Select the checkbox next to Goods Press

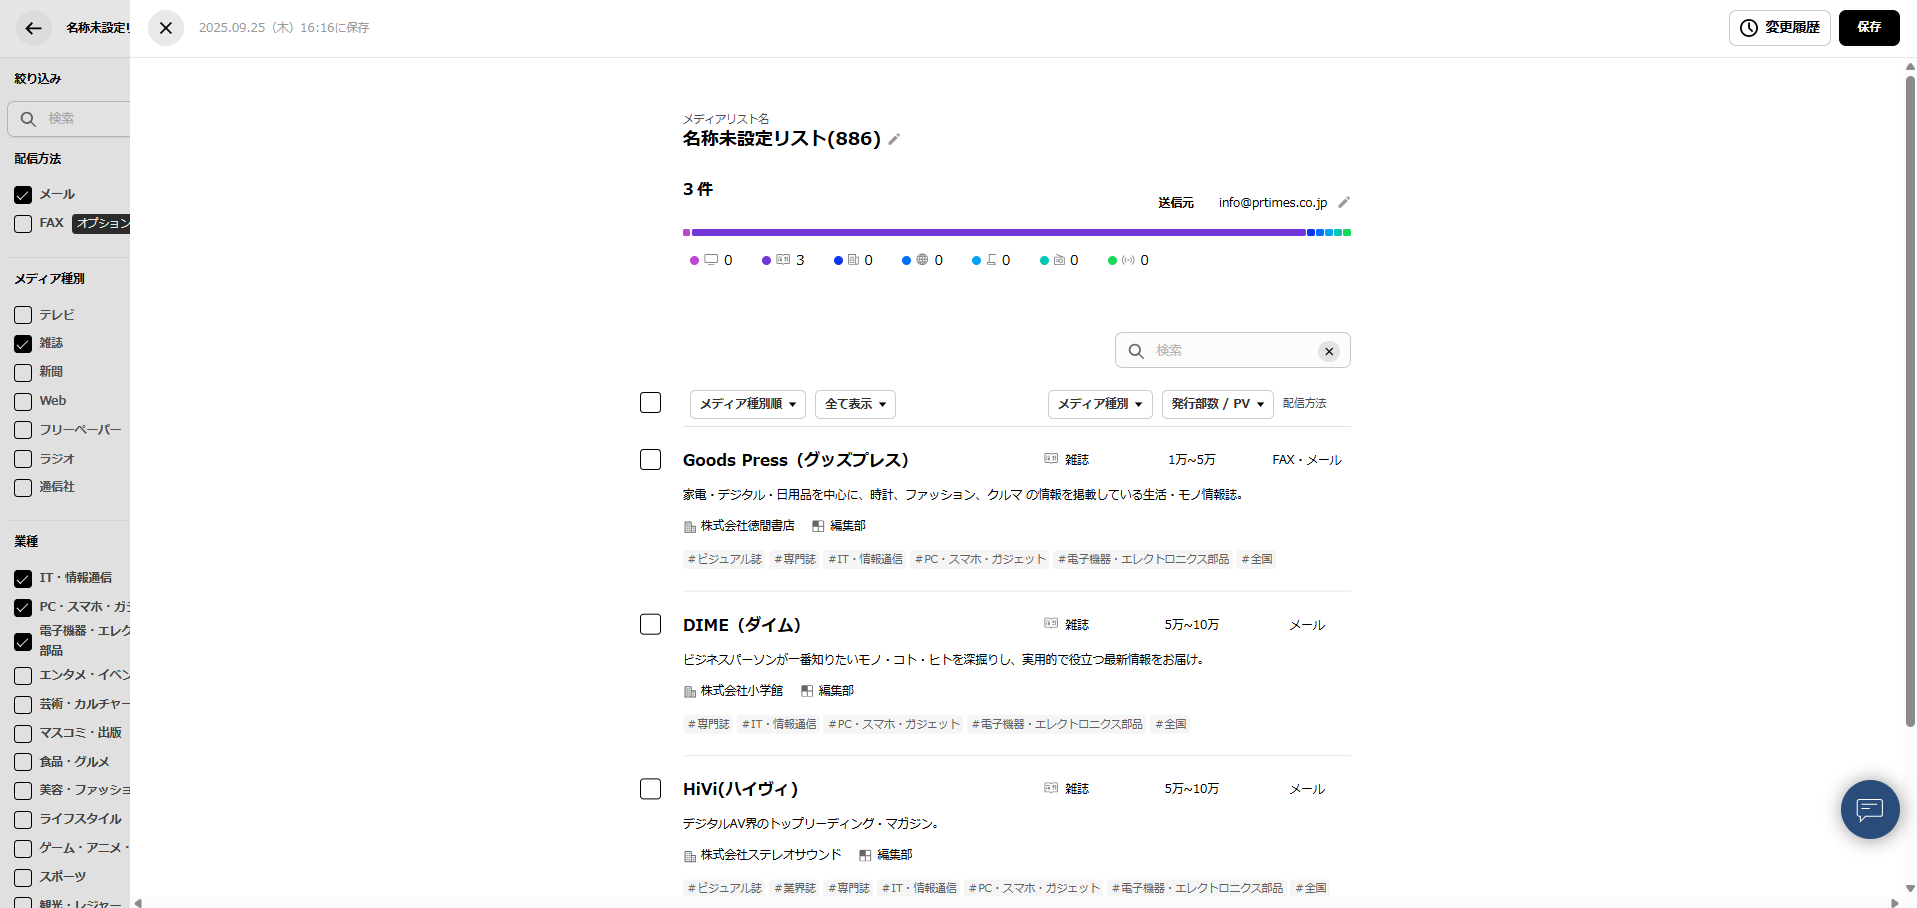click(x=650, y=459)
